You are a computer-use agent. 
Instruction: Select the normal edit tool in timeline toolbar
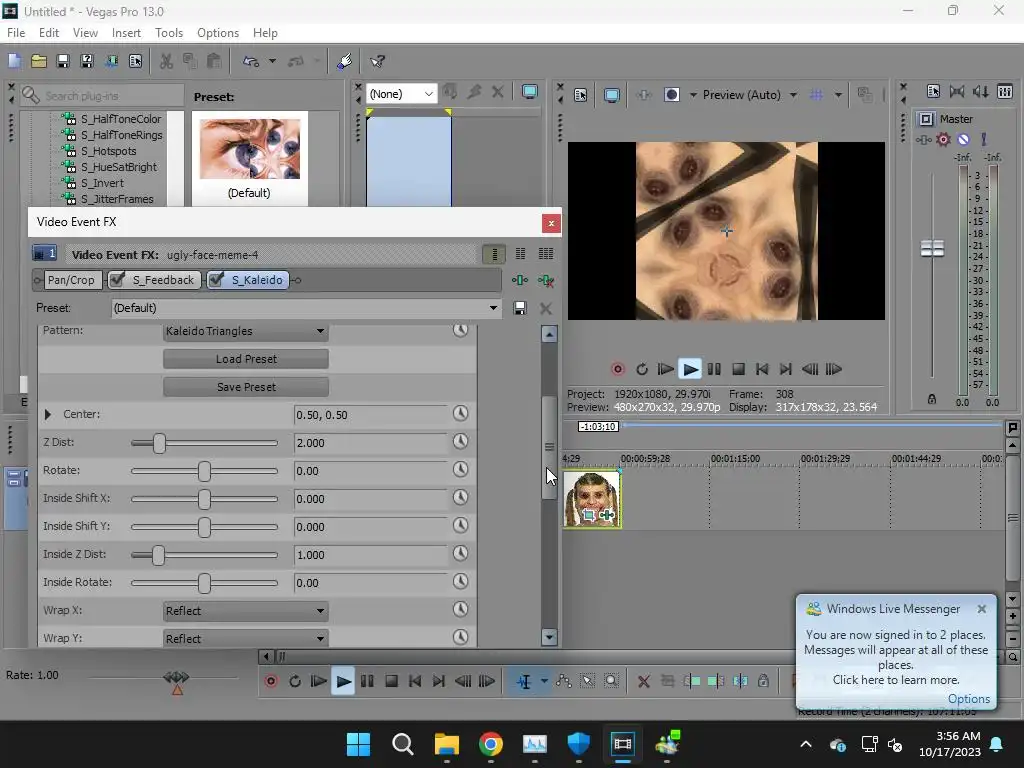point(524,681)
